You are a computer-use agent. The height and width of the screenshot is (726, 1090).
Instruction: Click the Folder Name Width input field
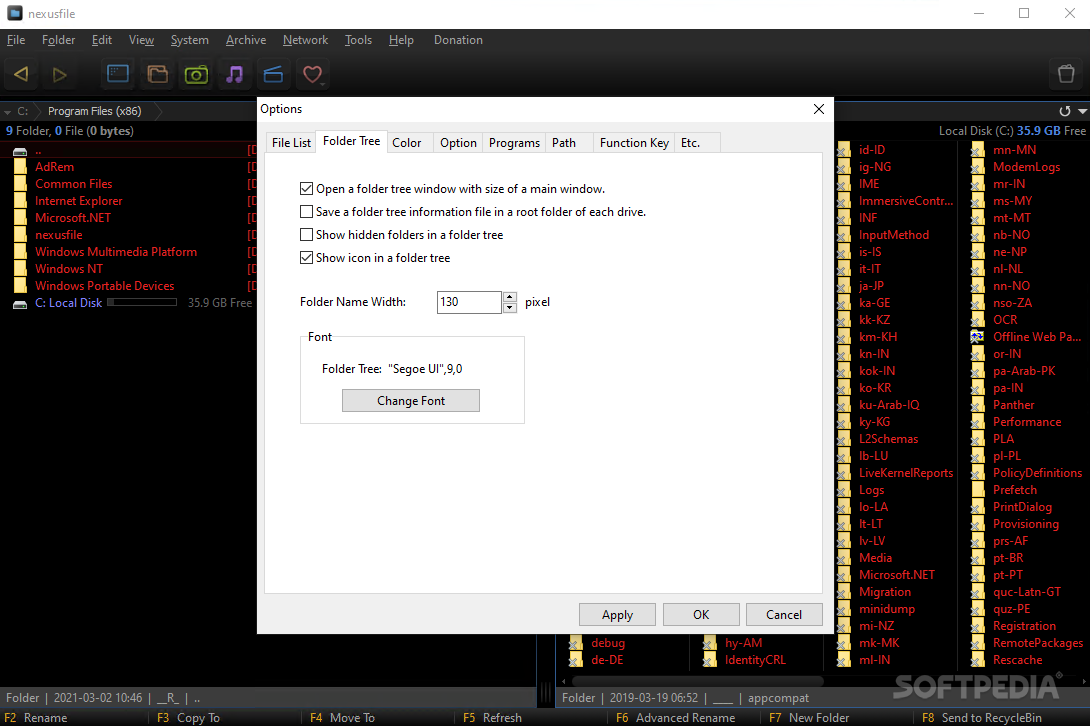(x=469, y=302)
